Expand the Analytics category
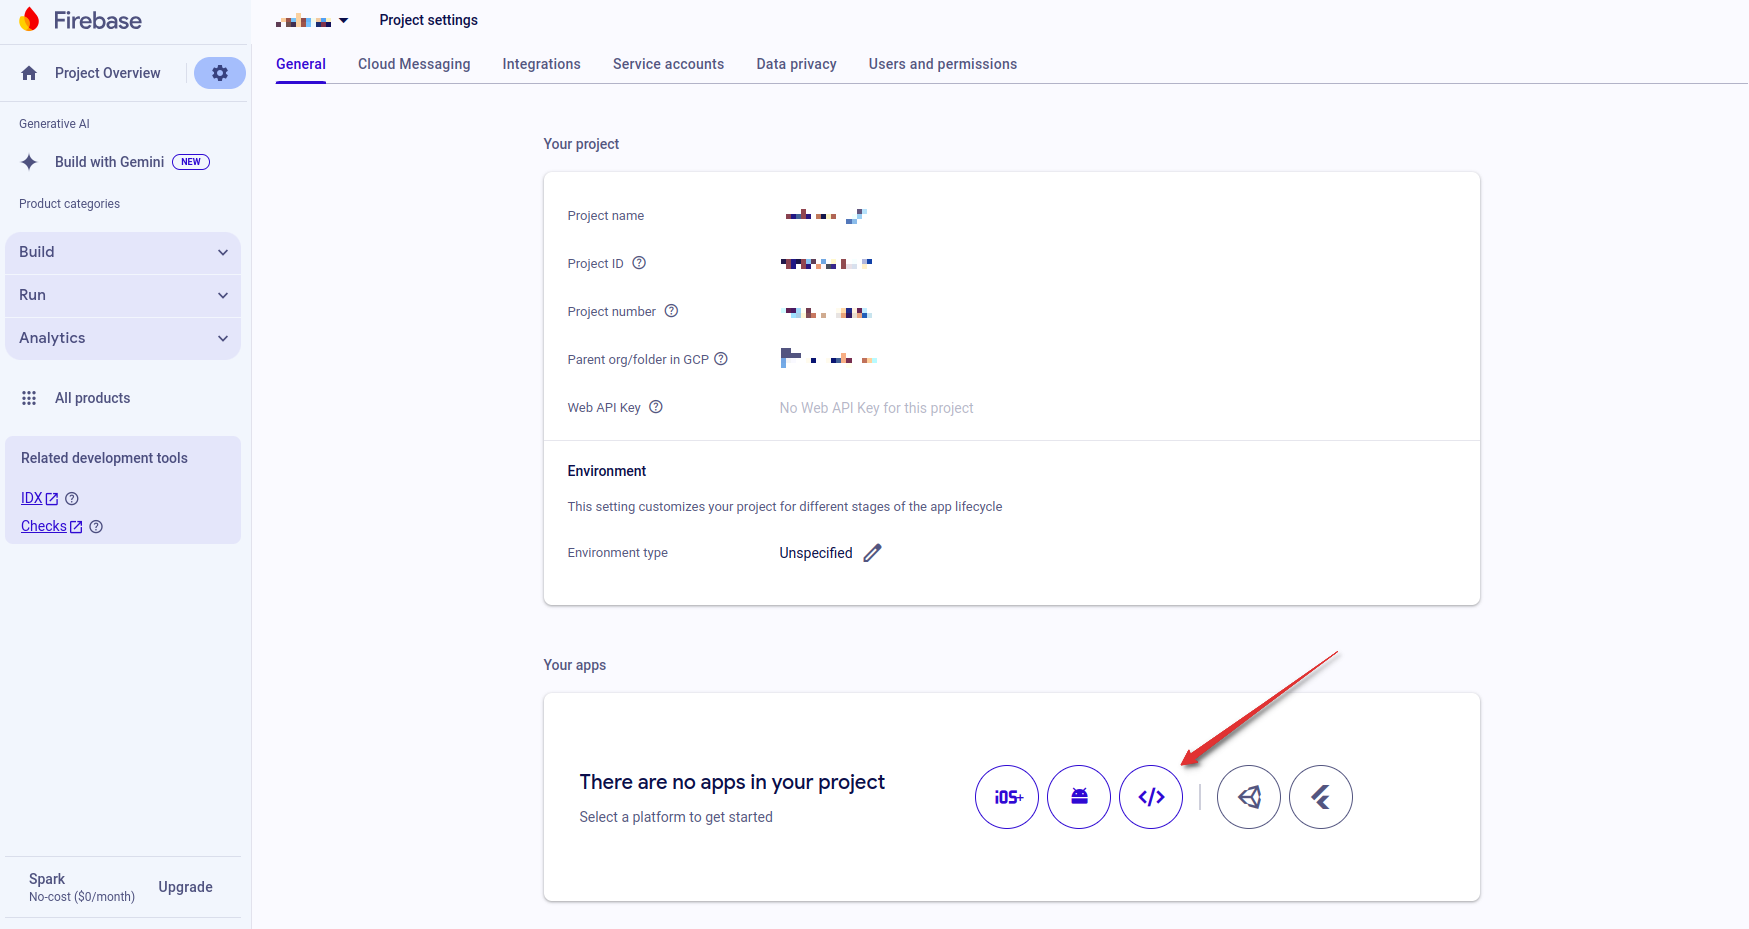The width and height of the screenshot is (1749, 929). pos(123,338)
